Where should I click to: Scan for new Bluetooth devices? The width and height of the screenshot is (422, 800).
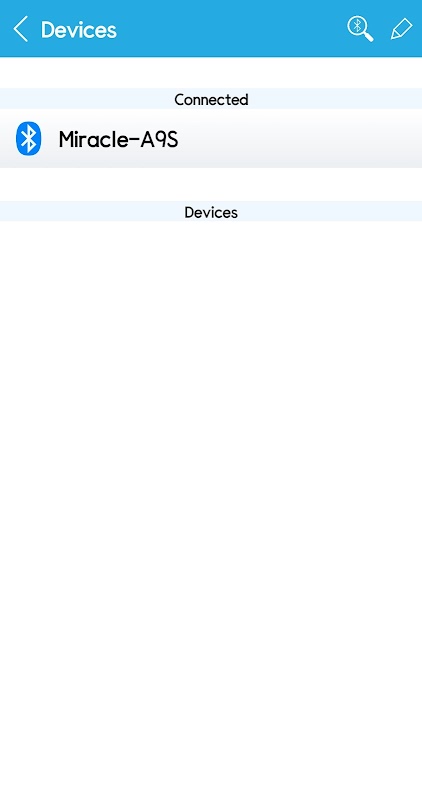click(360, 29)
